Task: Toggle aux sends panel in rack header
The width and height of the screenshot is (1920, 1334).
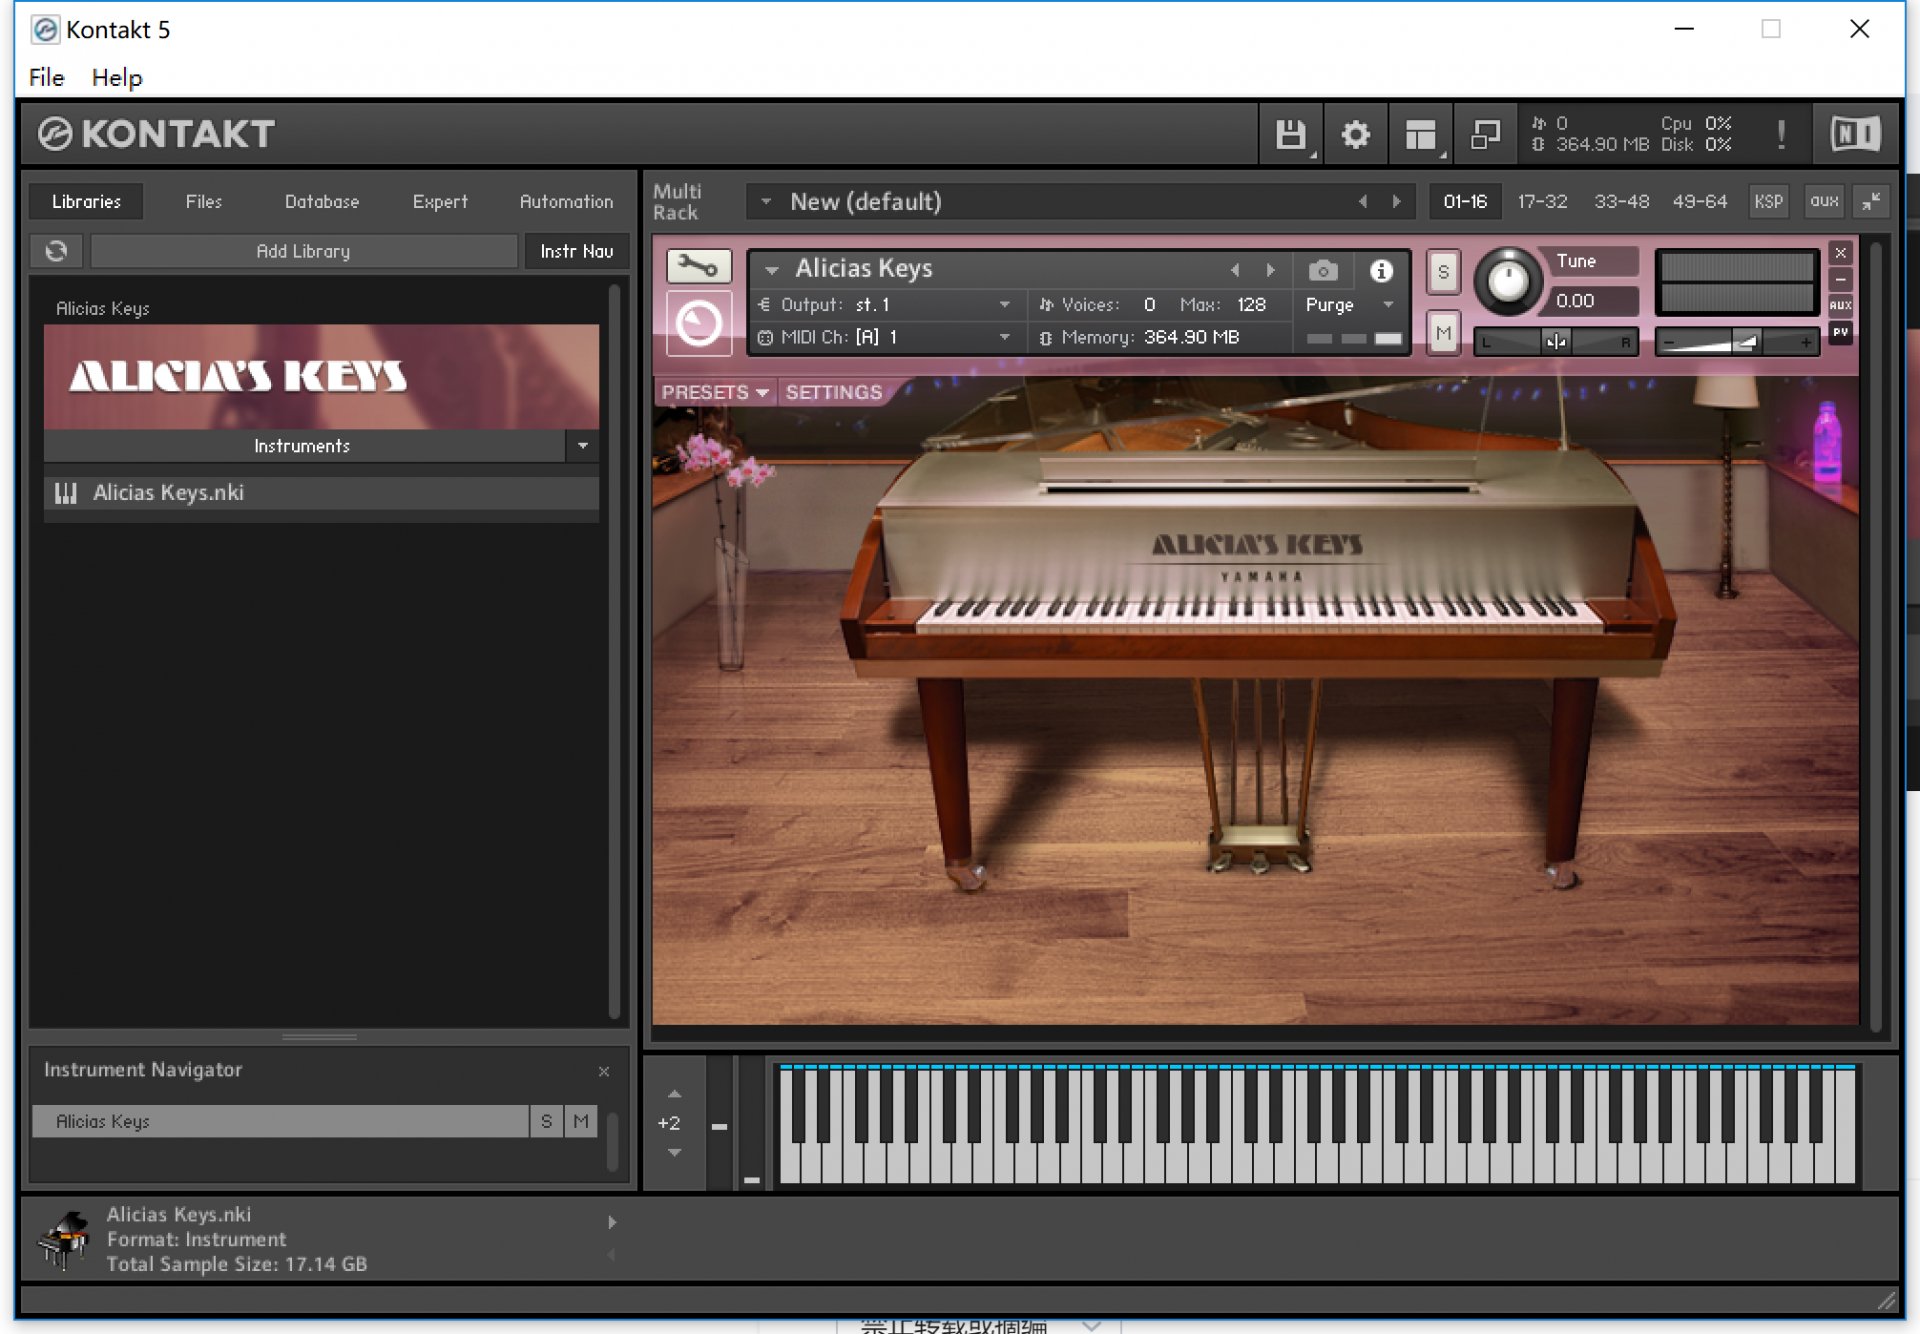Action: (1824, 201)
